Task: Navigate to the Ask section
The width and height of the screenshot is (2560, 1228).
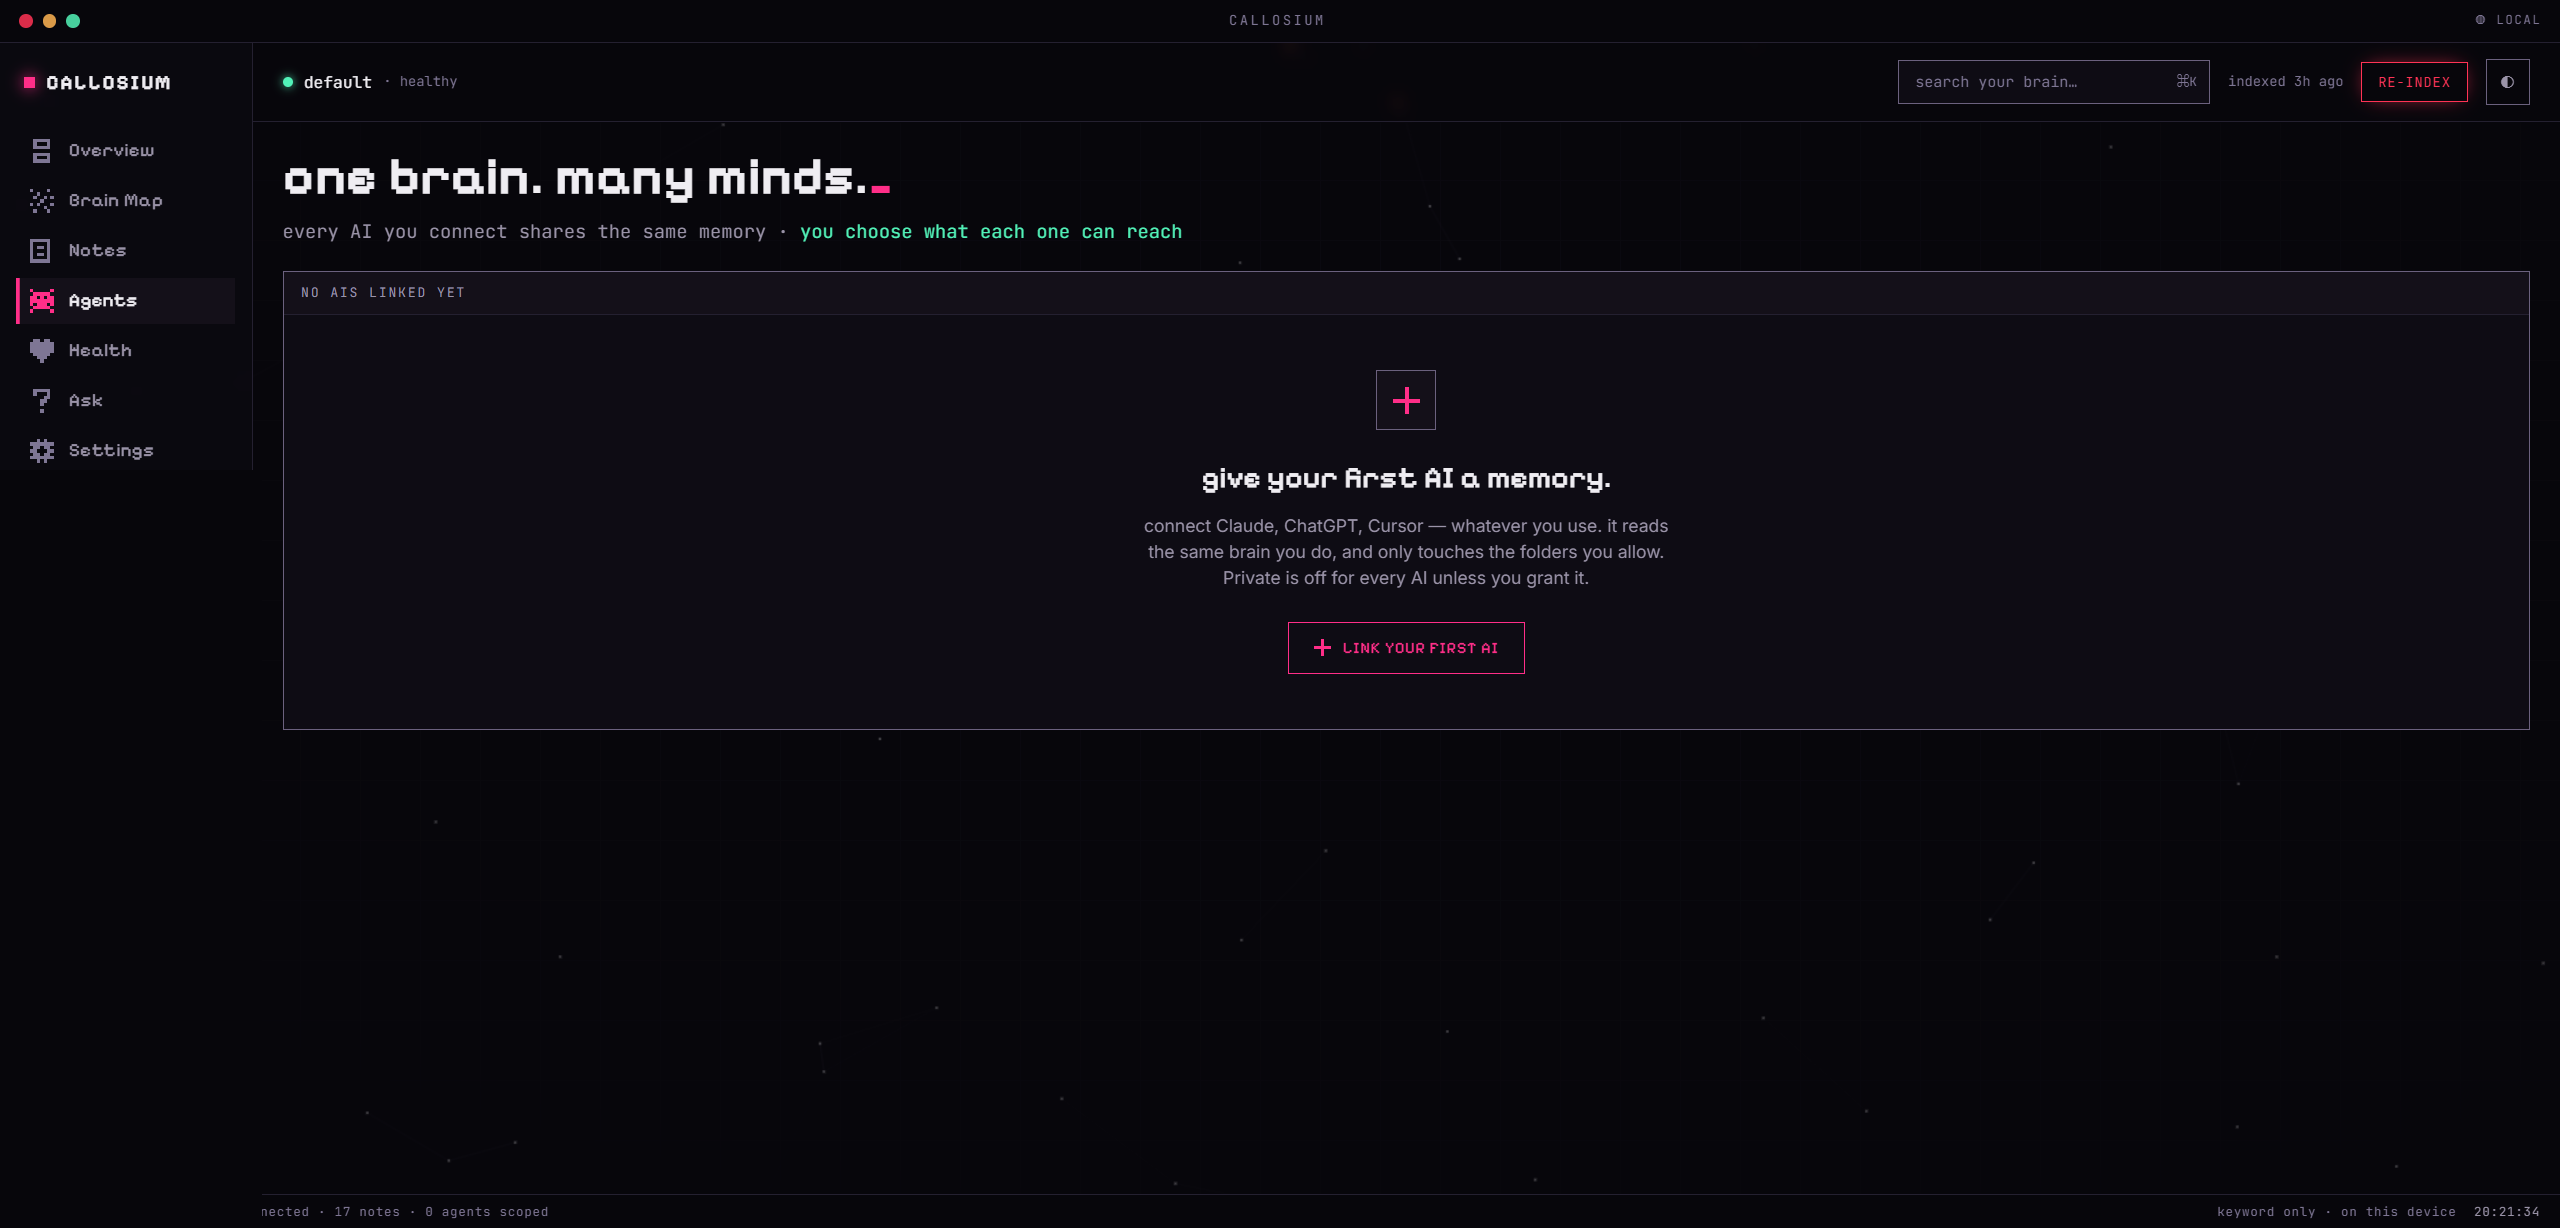Action: tap(126, 400)
